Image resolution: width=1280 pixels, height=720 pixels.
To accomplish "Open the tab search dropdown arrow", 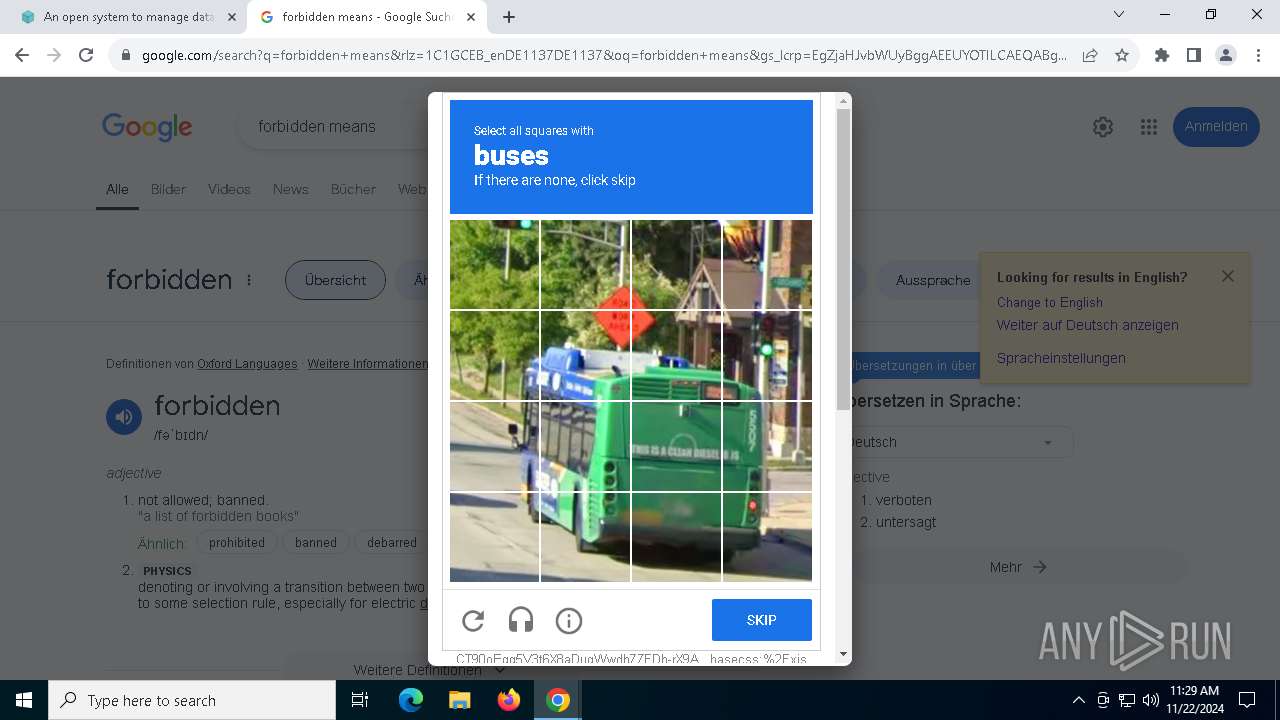I will (1119, 15).
